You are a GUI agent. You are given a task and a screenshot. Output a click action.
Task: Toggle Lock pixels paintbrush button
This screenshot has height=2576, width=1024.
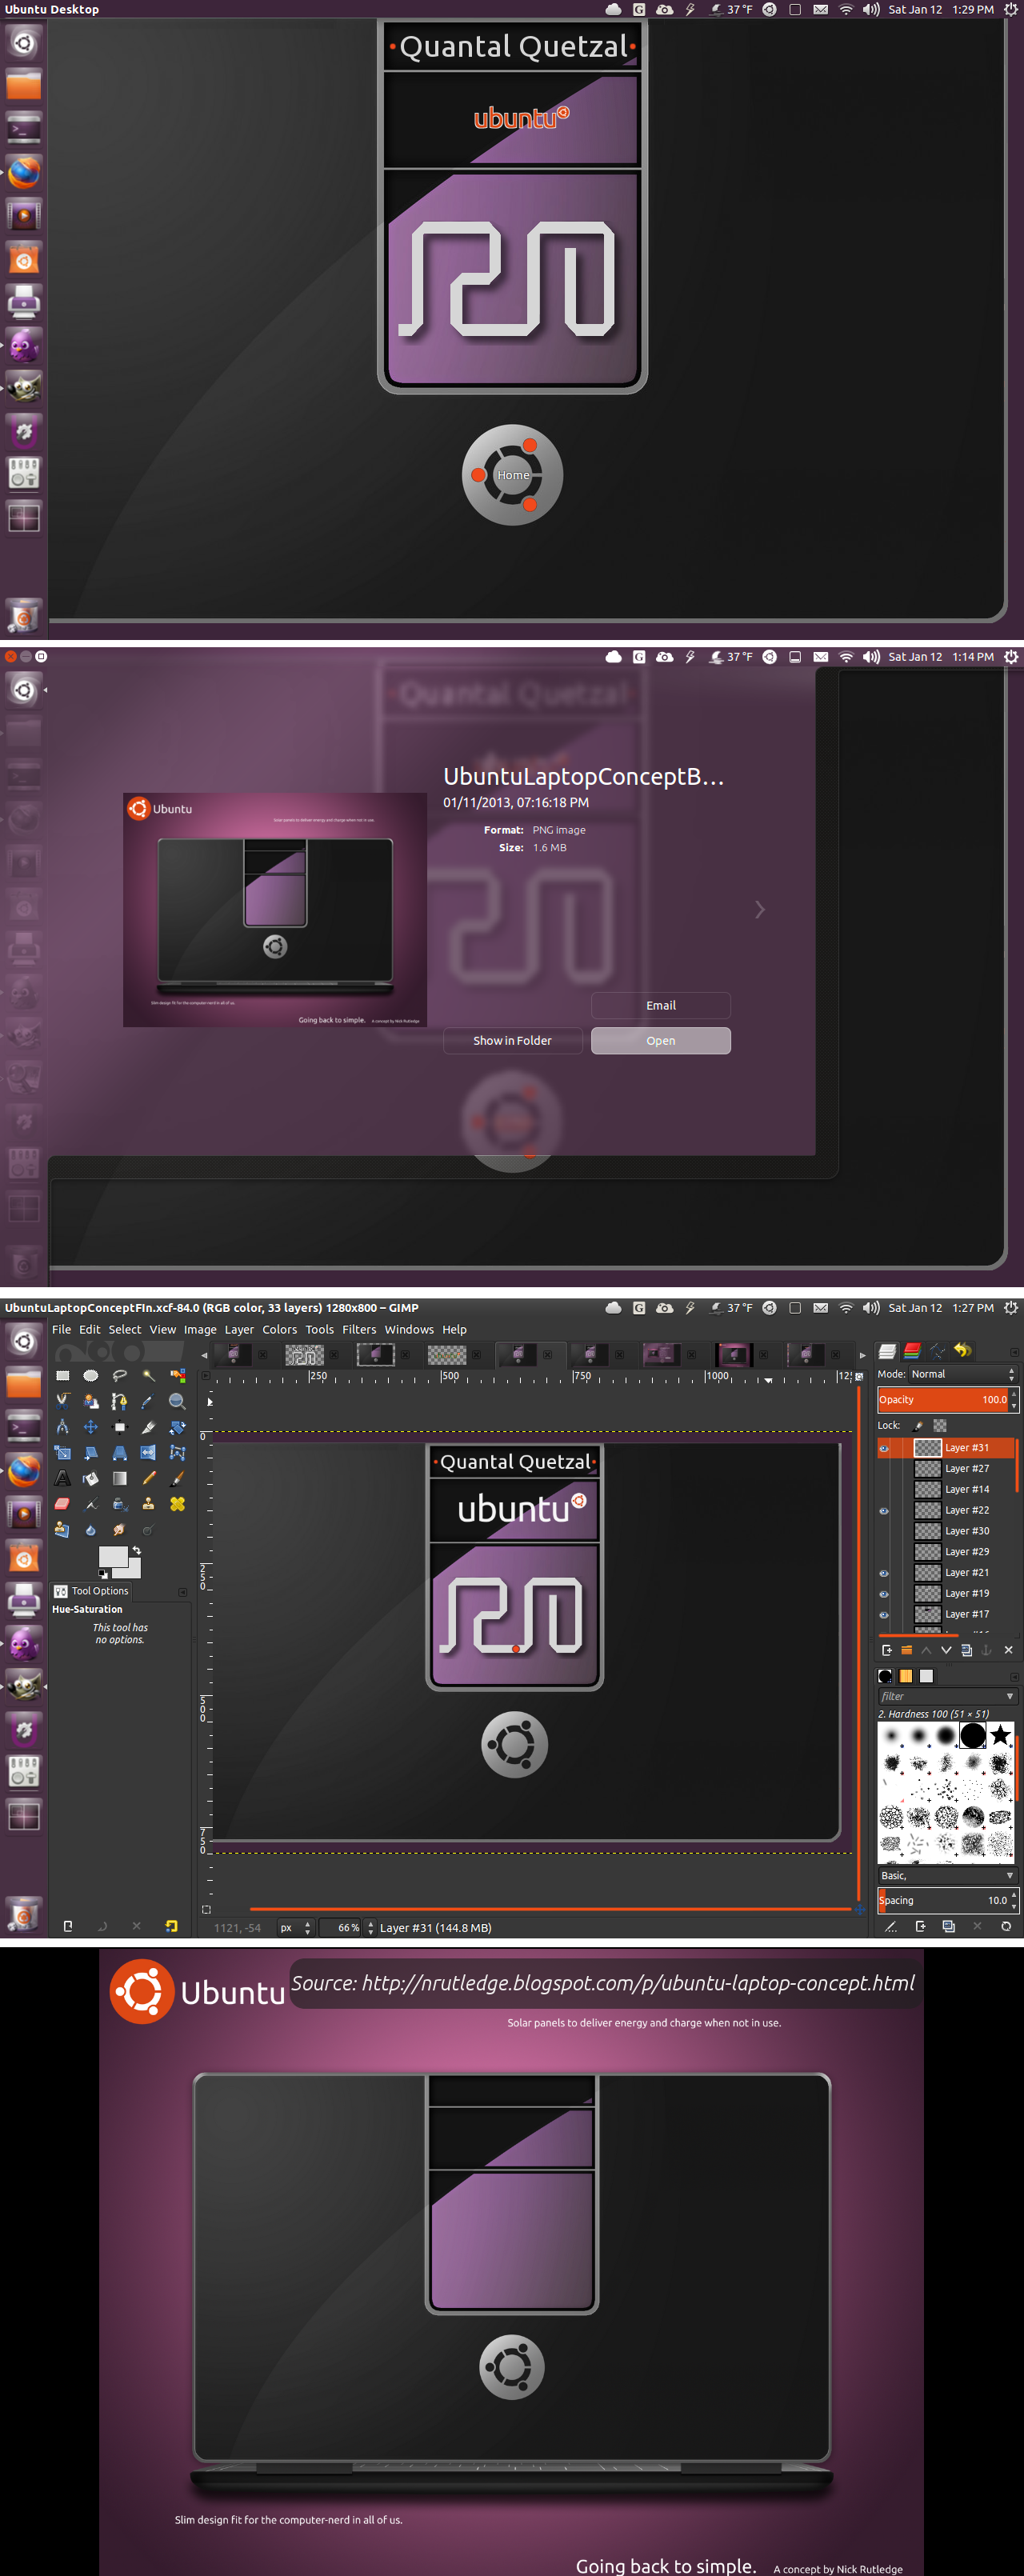918,1426
